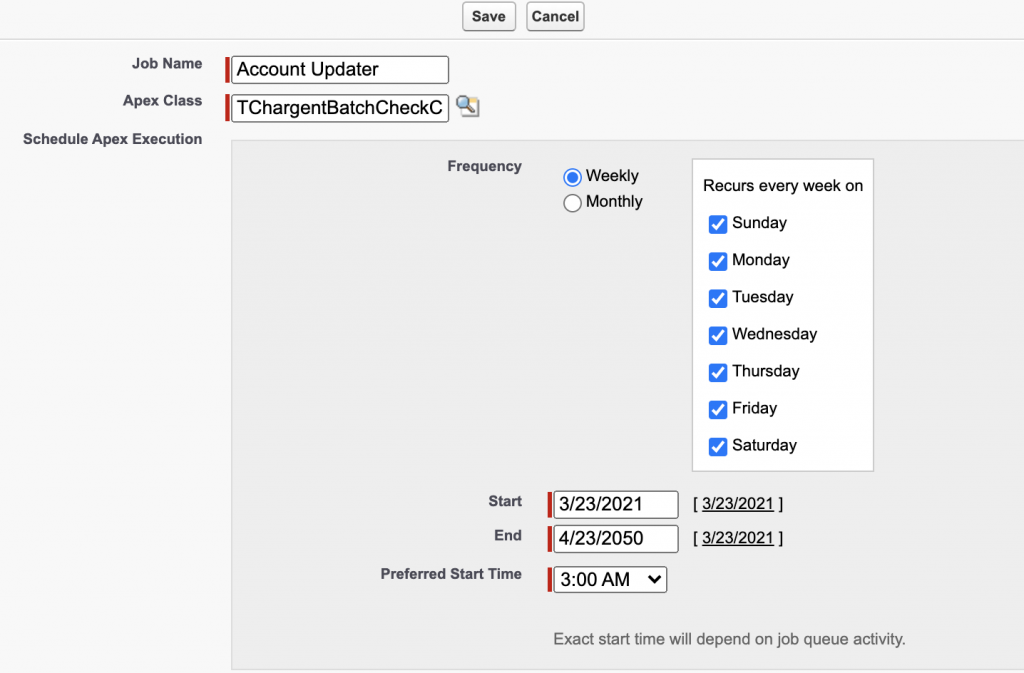The image size is (1024, 673).
Task: Click into the Start date field
Action: tap(616, 505)
